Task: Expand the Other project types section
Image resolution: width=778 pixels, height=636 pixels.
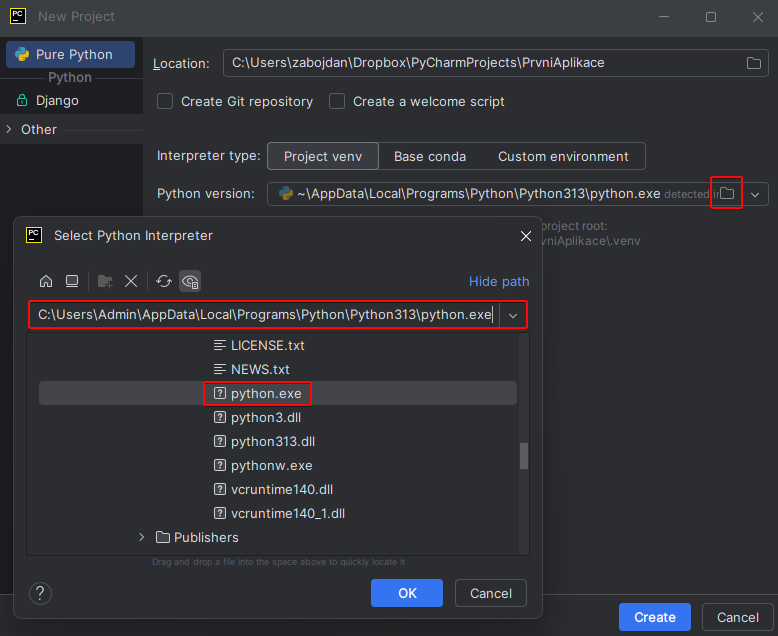Action: coord(9,129)
